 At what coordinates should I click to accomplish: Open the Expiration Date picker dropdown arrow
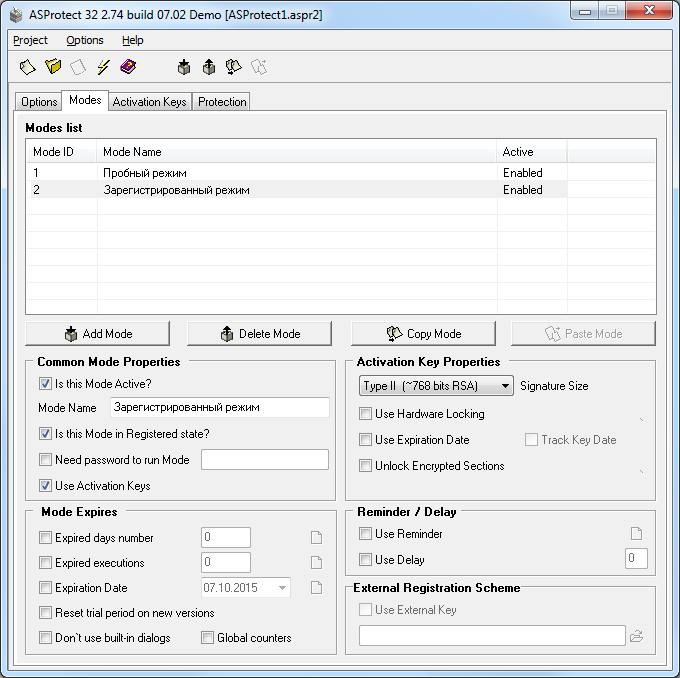tap(282, 588)
